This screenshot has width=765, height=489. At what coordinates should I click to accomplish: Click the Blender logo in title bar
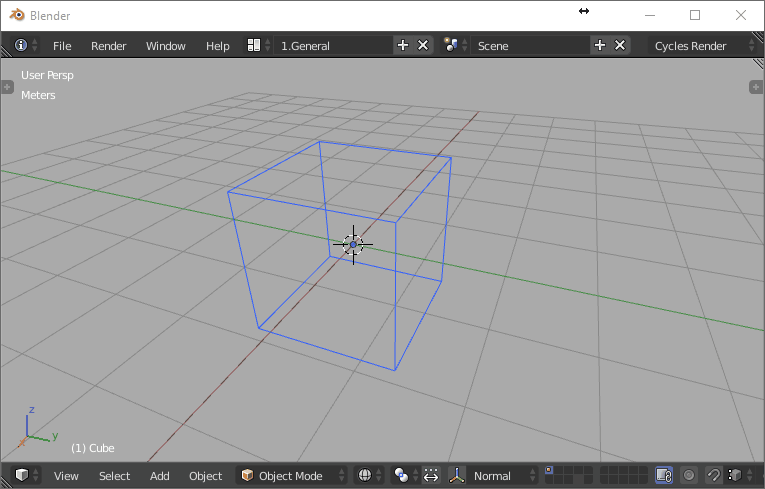pyautogui.click(x=17, y=15)
